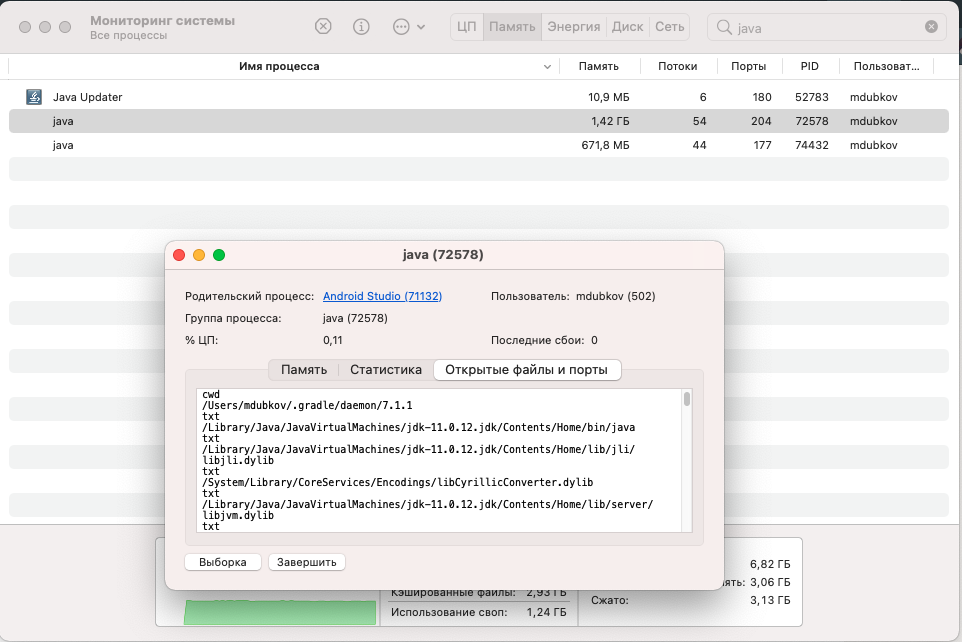Viewport: 962px width, 642px height.
Task: Minimize the java (72578) info window
Action: click(199, 255)
